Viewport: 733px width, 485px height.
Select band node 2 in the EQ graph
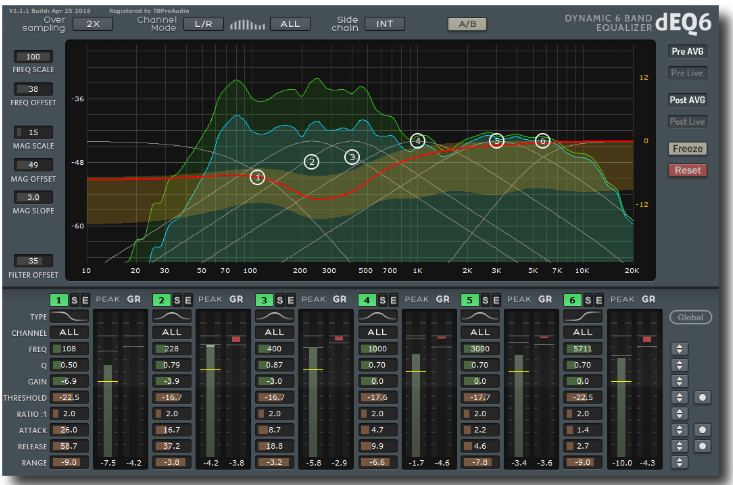click(311, 162)
